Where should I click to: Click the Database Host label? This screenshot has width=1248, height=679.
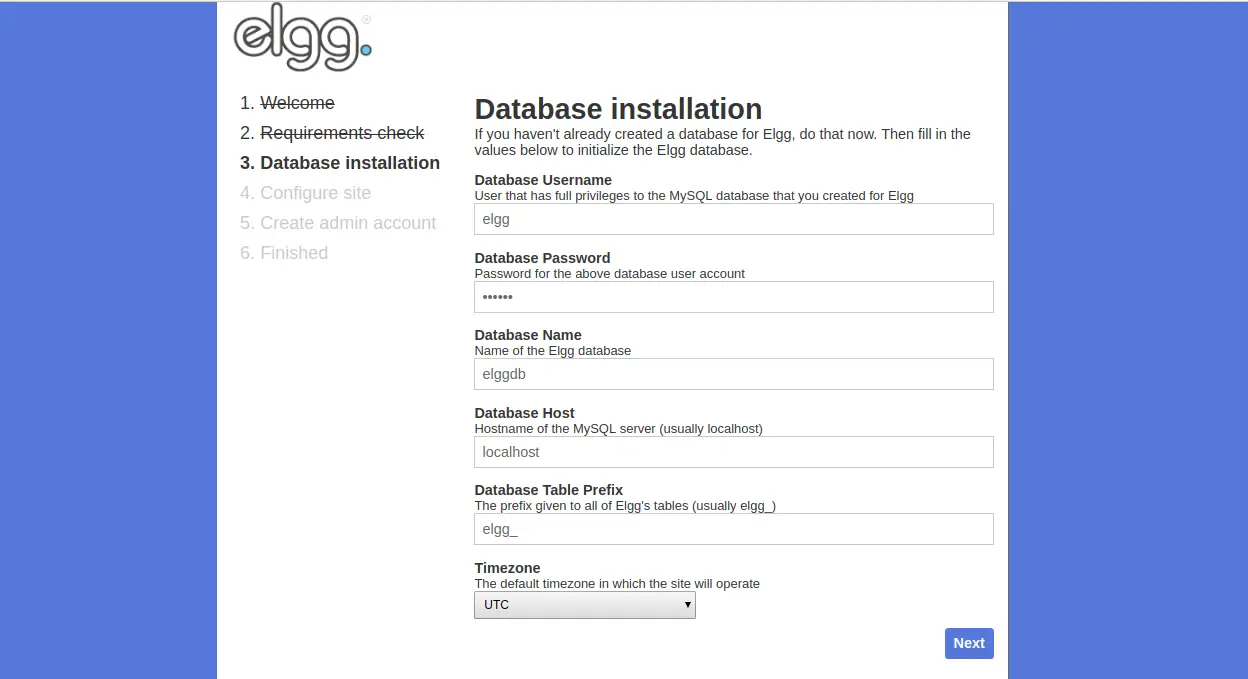point(525,413)
